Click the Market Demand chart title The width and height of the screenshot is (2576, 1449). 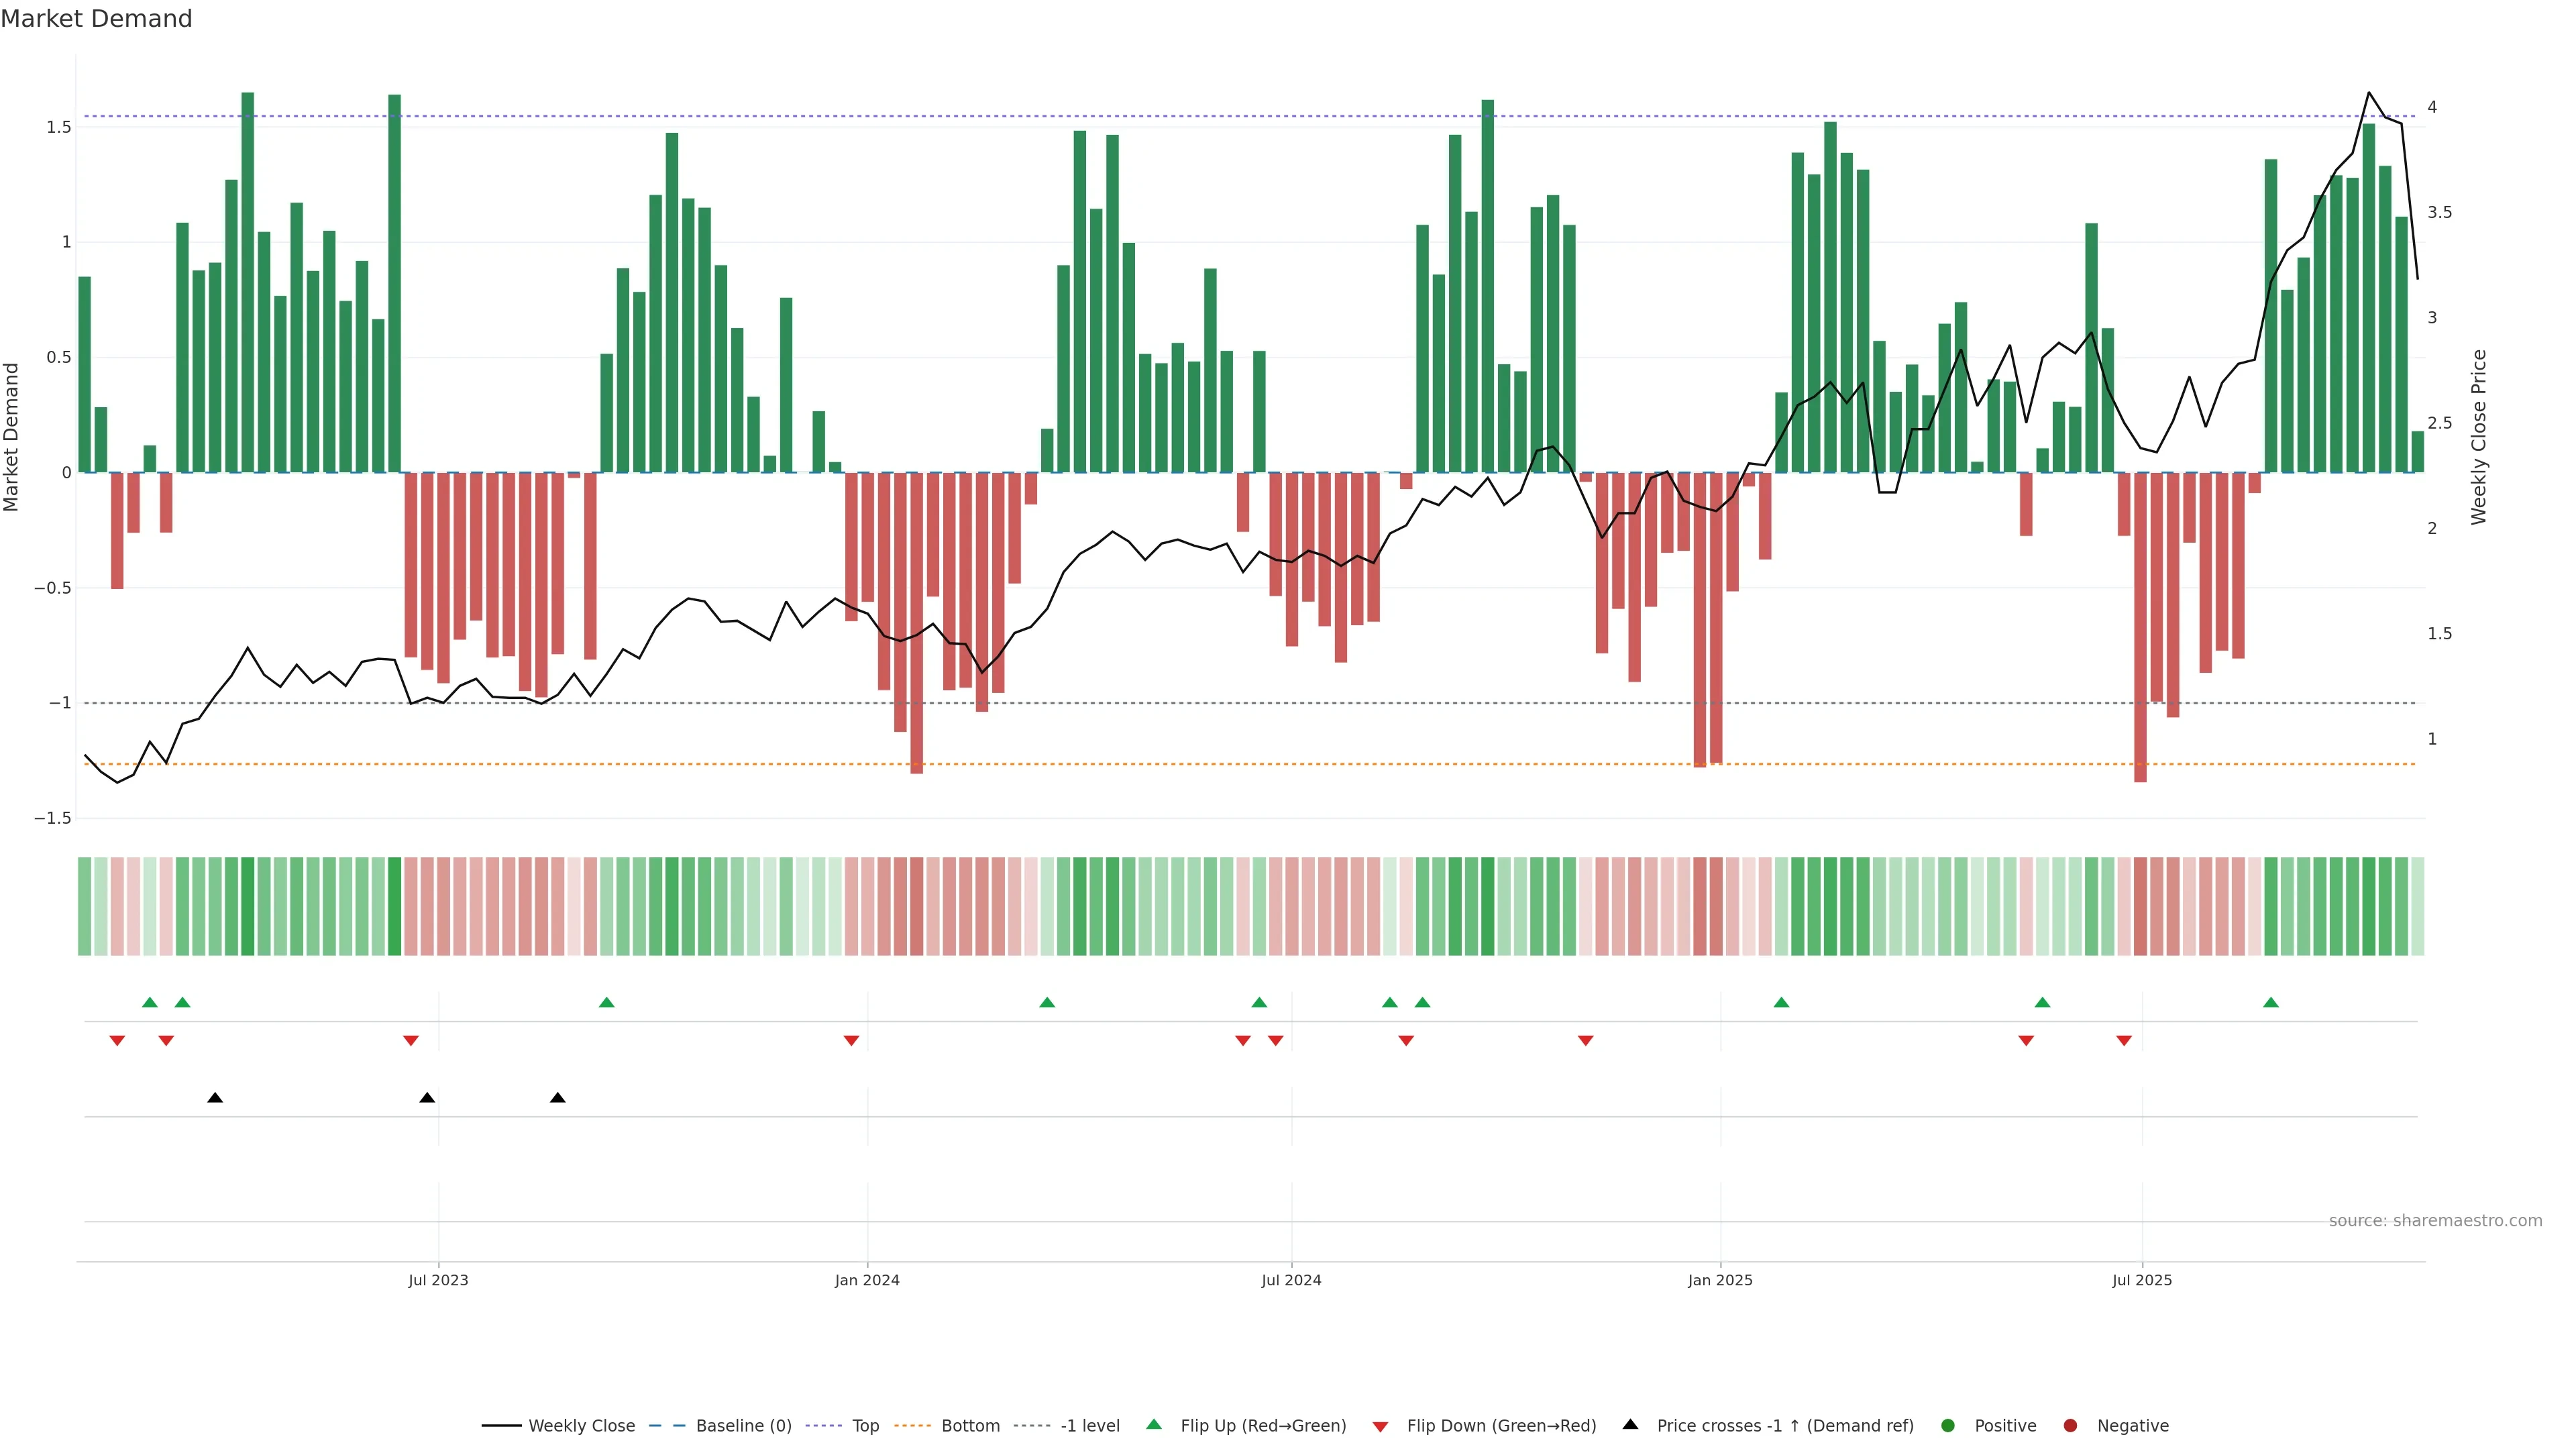(x=96, y=19)
